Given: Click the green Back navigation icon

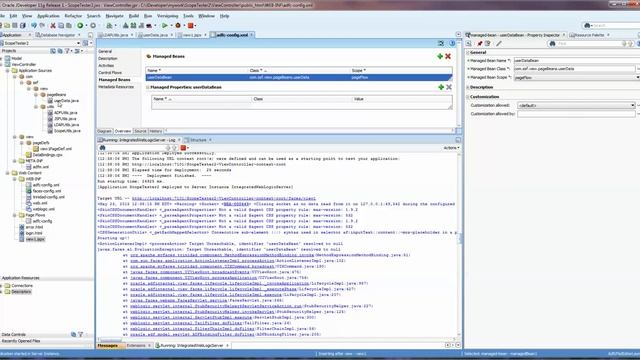Looking at the screenshot, I should pyautogui.click(x=80, y=25).
